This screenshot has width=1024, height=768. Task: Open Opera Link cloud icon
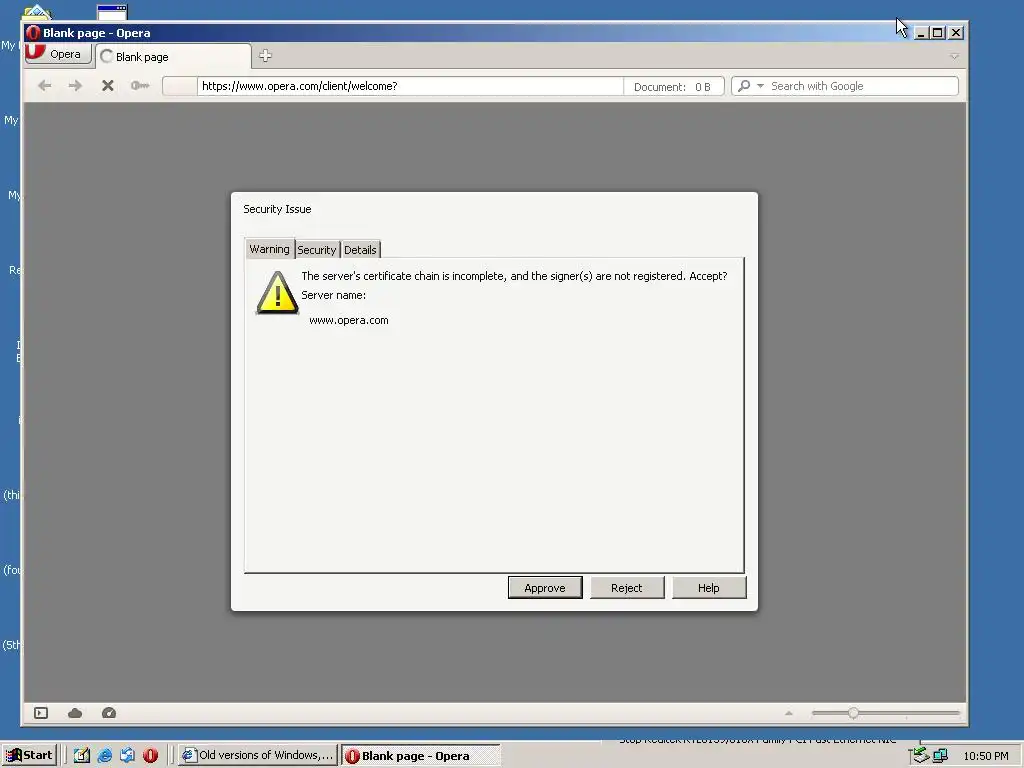[75, 713]
